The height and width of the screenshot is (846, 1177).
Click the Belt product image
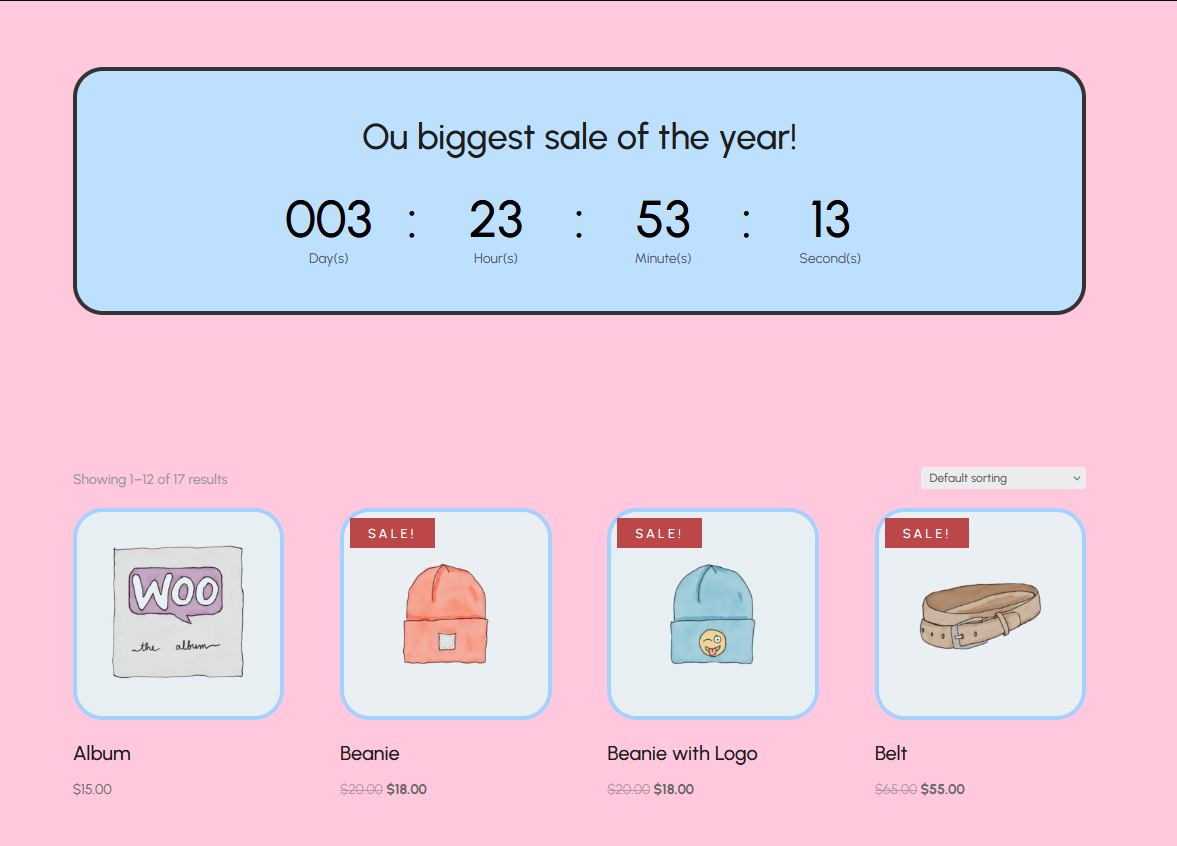click(980, 614)
